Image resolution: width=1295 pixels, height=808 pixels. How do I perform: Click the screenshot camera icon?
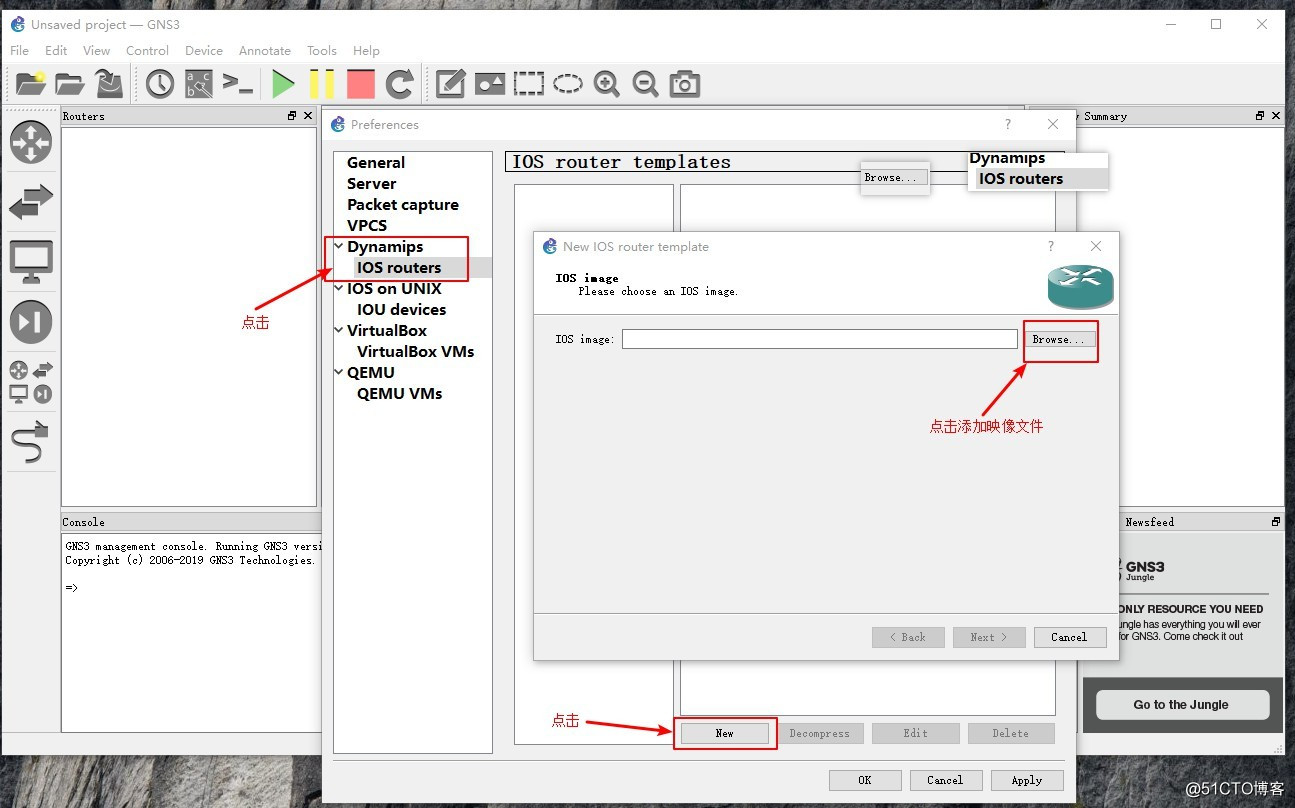pos(685,84)
